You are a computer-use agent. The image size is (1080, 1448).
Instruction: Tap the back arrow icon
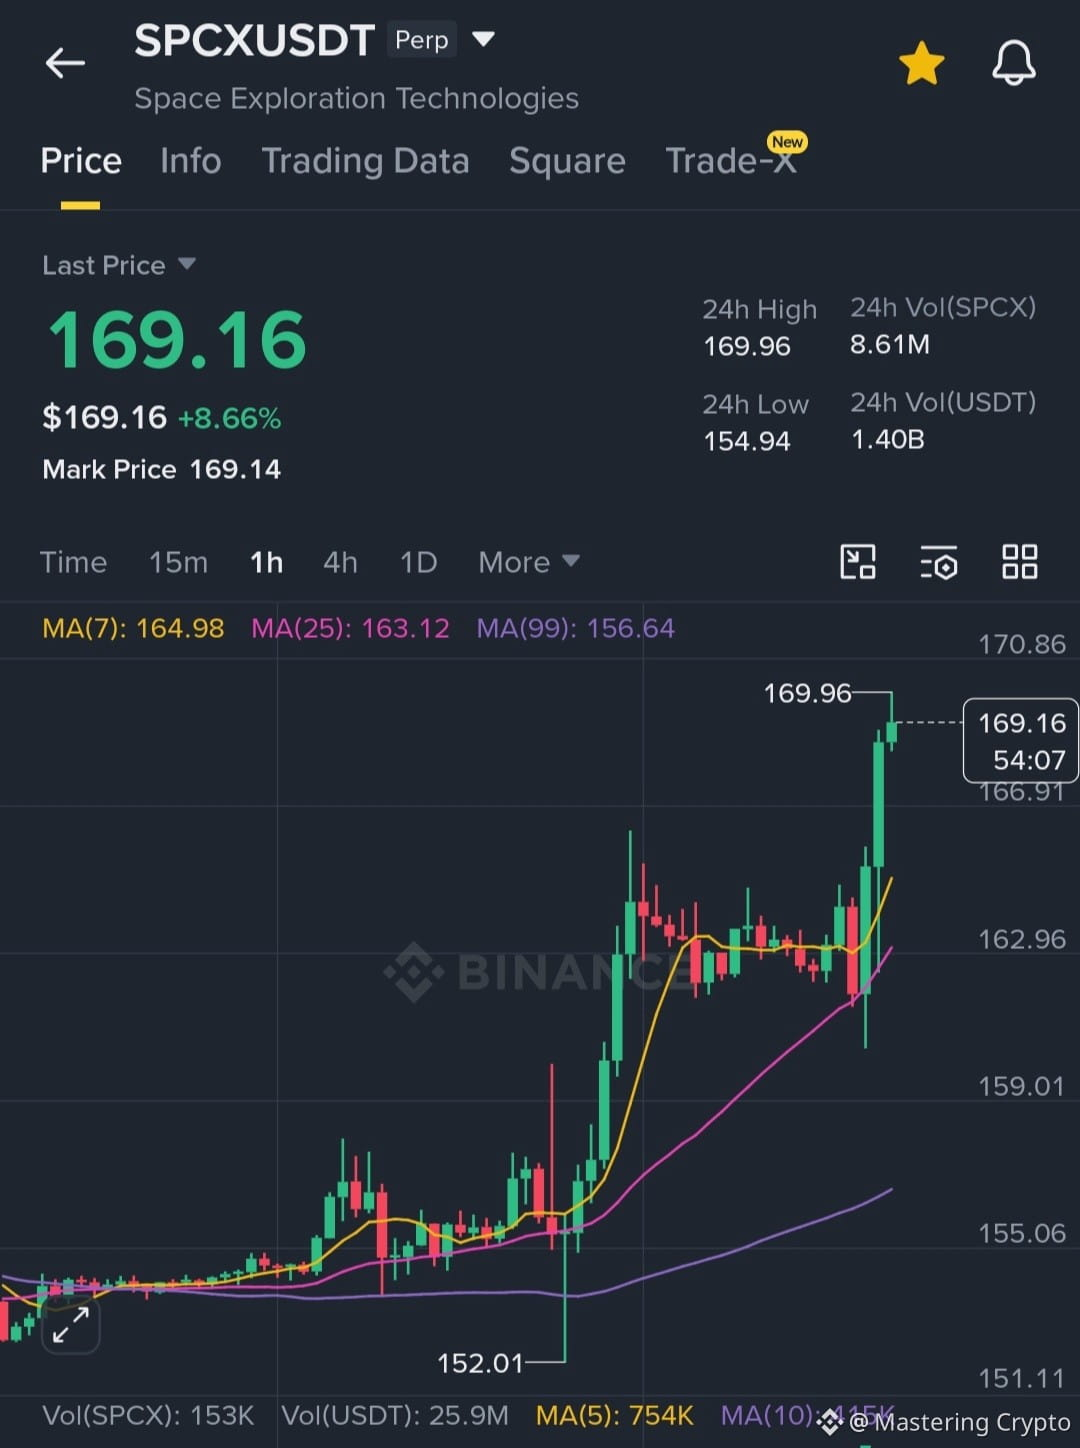pyautogui.click(x=66, y=63)
